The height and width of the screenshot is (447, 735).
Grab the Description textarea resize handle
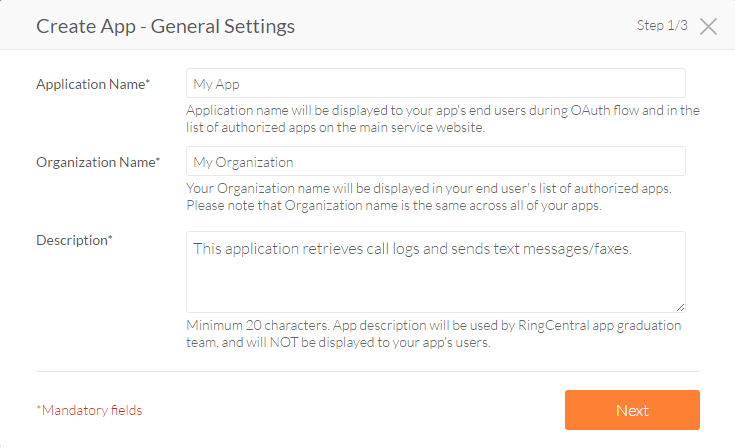pos(680,307)
